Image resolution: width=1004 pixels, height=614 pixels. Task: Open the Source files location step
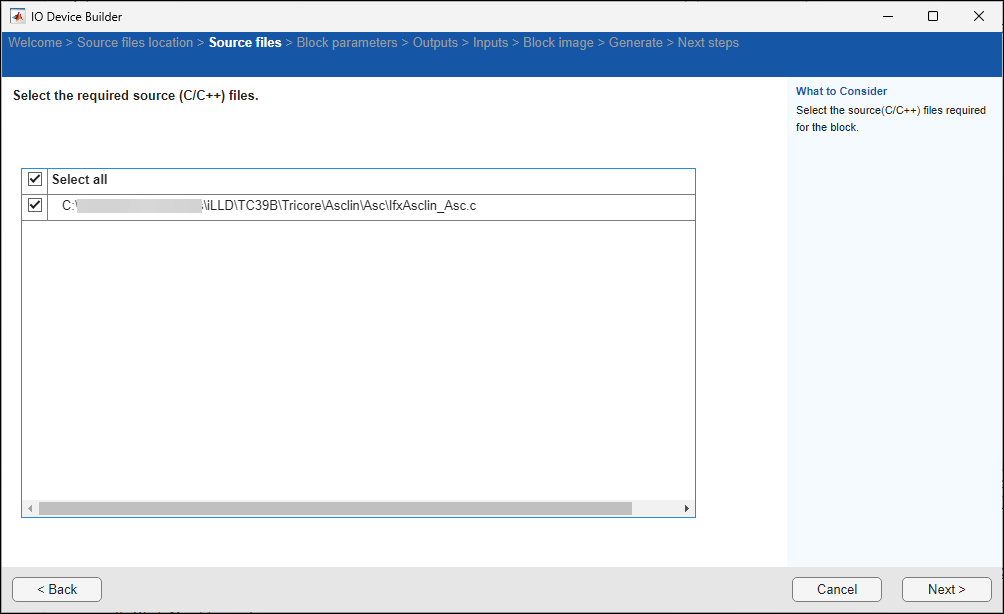tap(135, 42)
